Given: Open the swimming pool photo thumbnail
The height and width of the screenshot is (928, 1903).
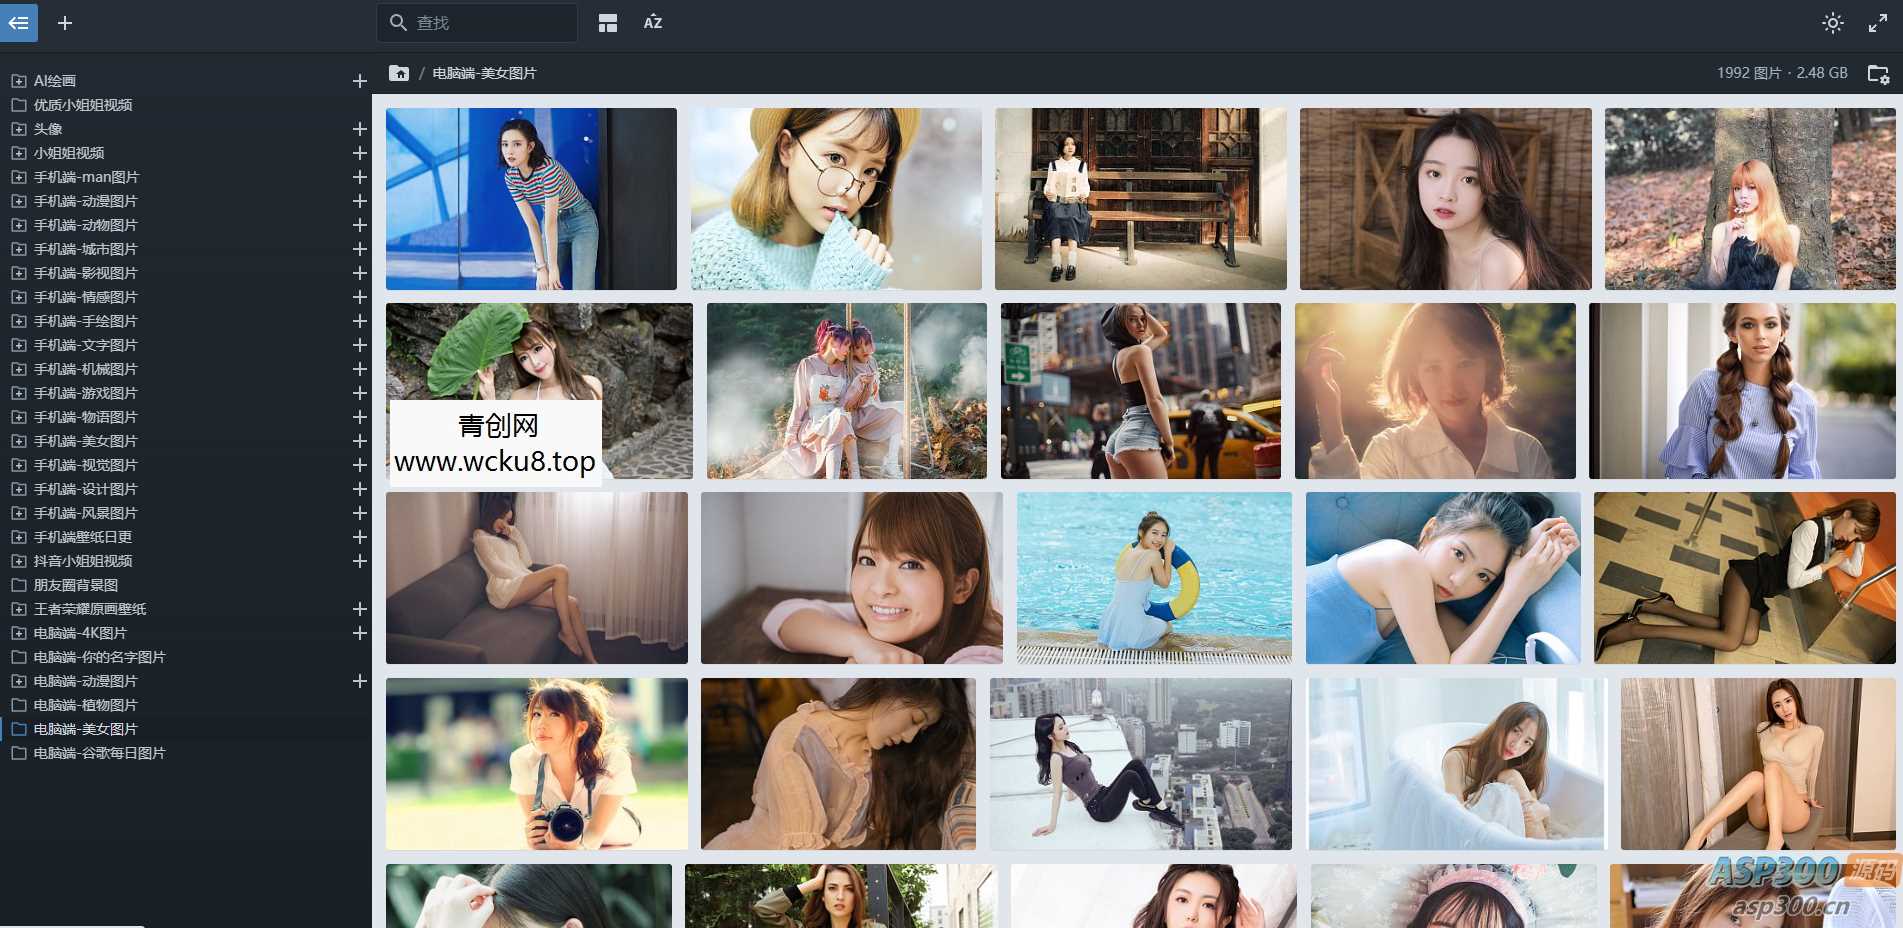Looking at the screenshot, I should pos(1153,577).
